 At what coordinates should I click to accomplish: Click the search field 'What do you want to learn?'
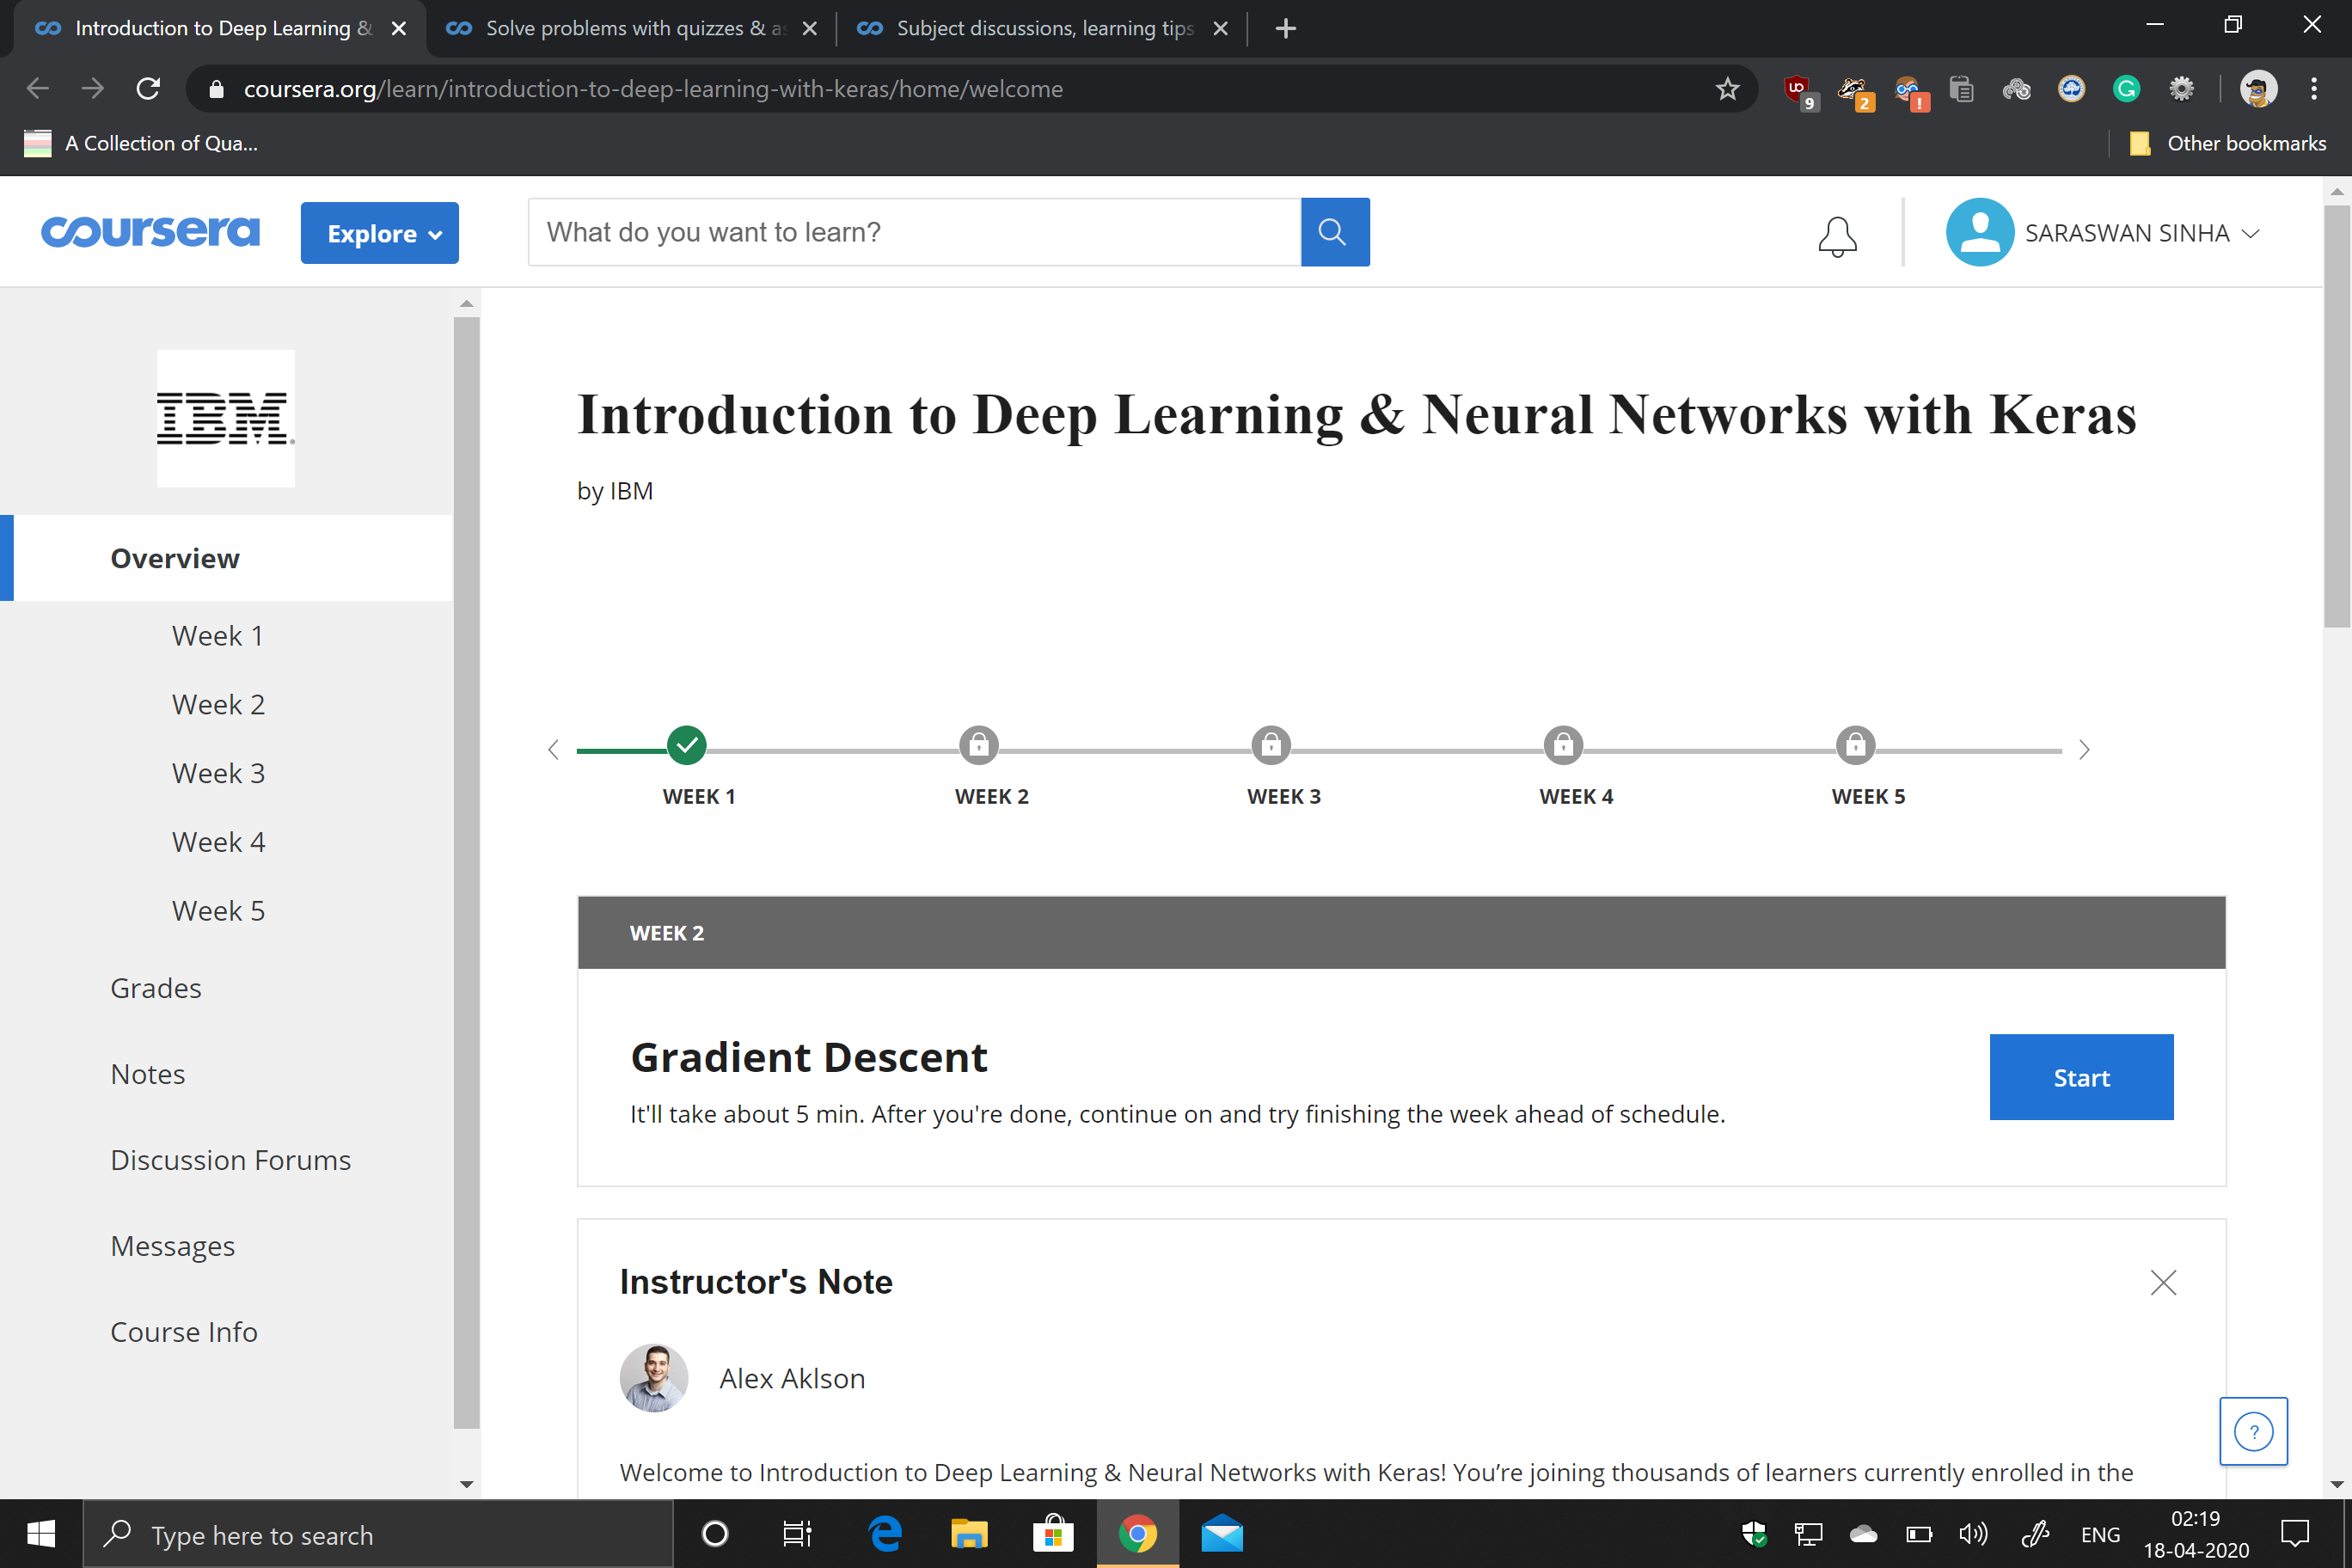(x=914, y=232)
